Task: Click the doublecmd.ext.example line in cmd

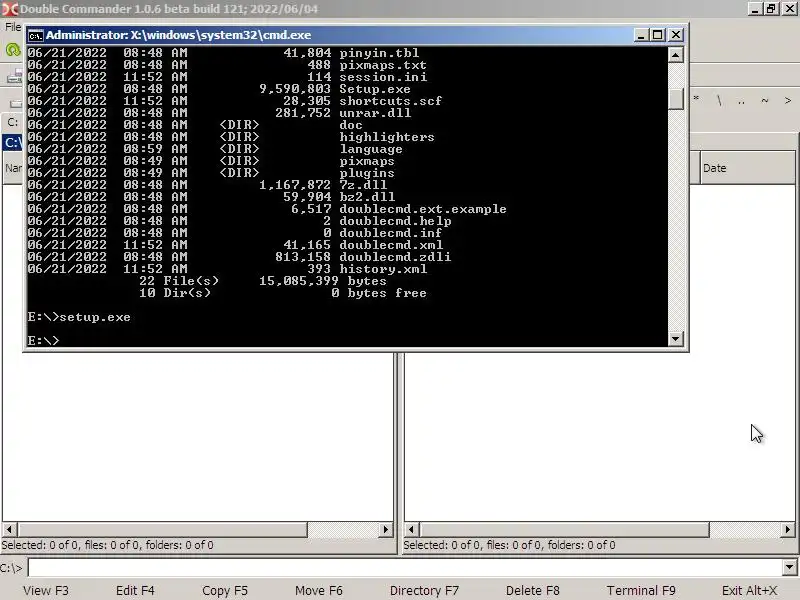Action: (267, 209)
